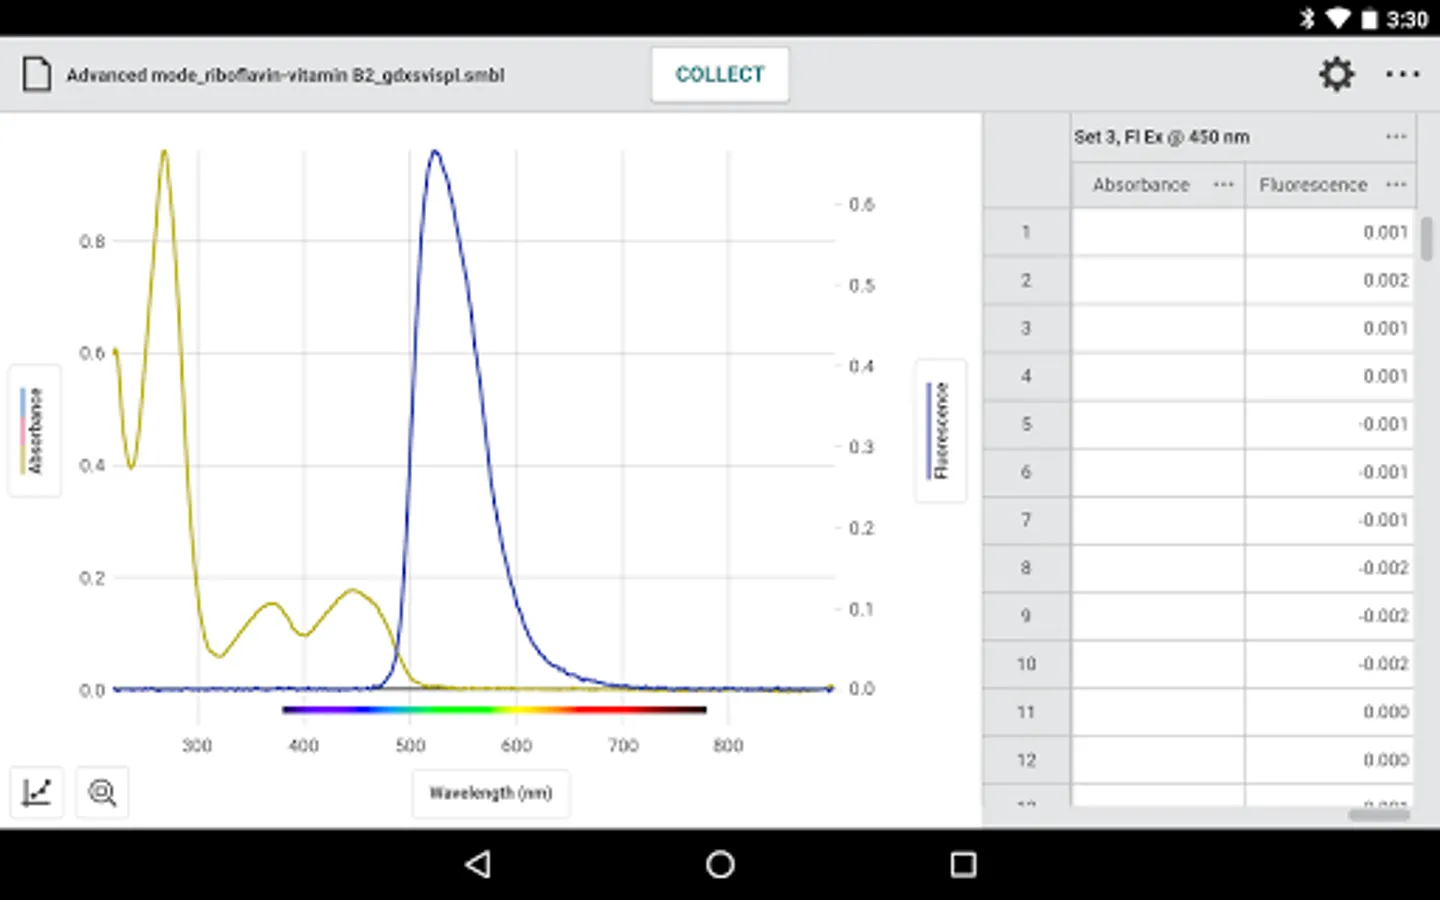Select row 8 header
This screenshot has height=900, width=1440.
click(x=1026, y=568)
